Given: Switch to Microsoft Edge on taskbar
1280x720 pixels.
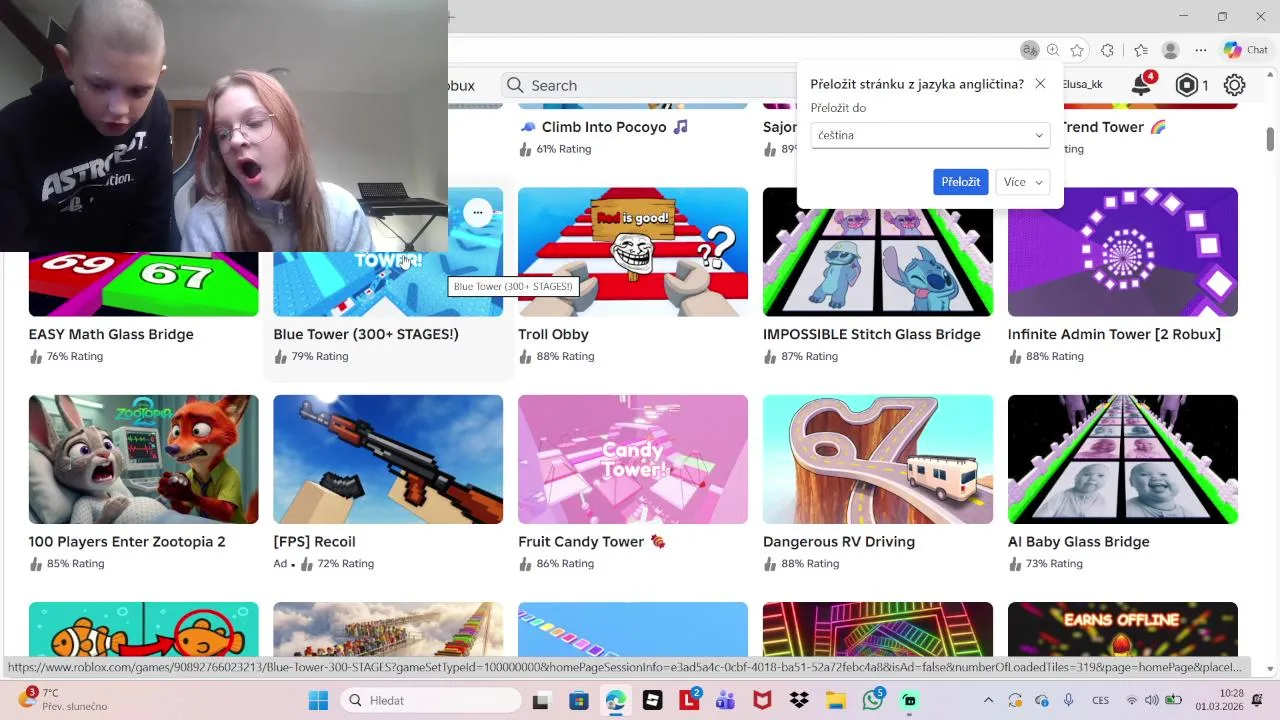Looking at the screenshot, I should [x=615, y=700].
